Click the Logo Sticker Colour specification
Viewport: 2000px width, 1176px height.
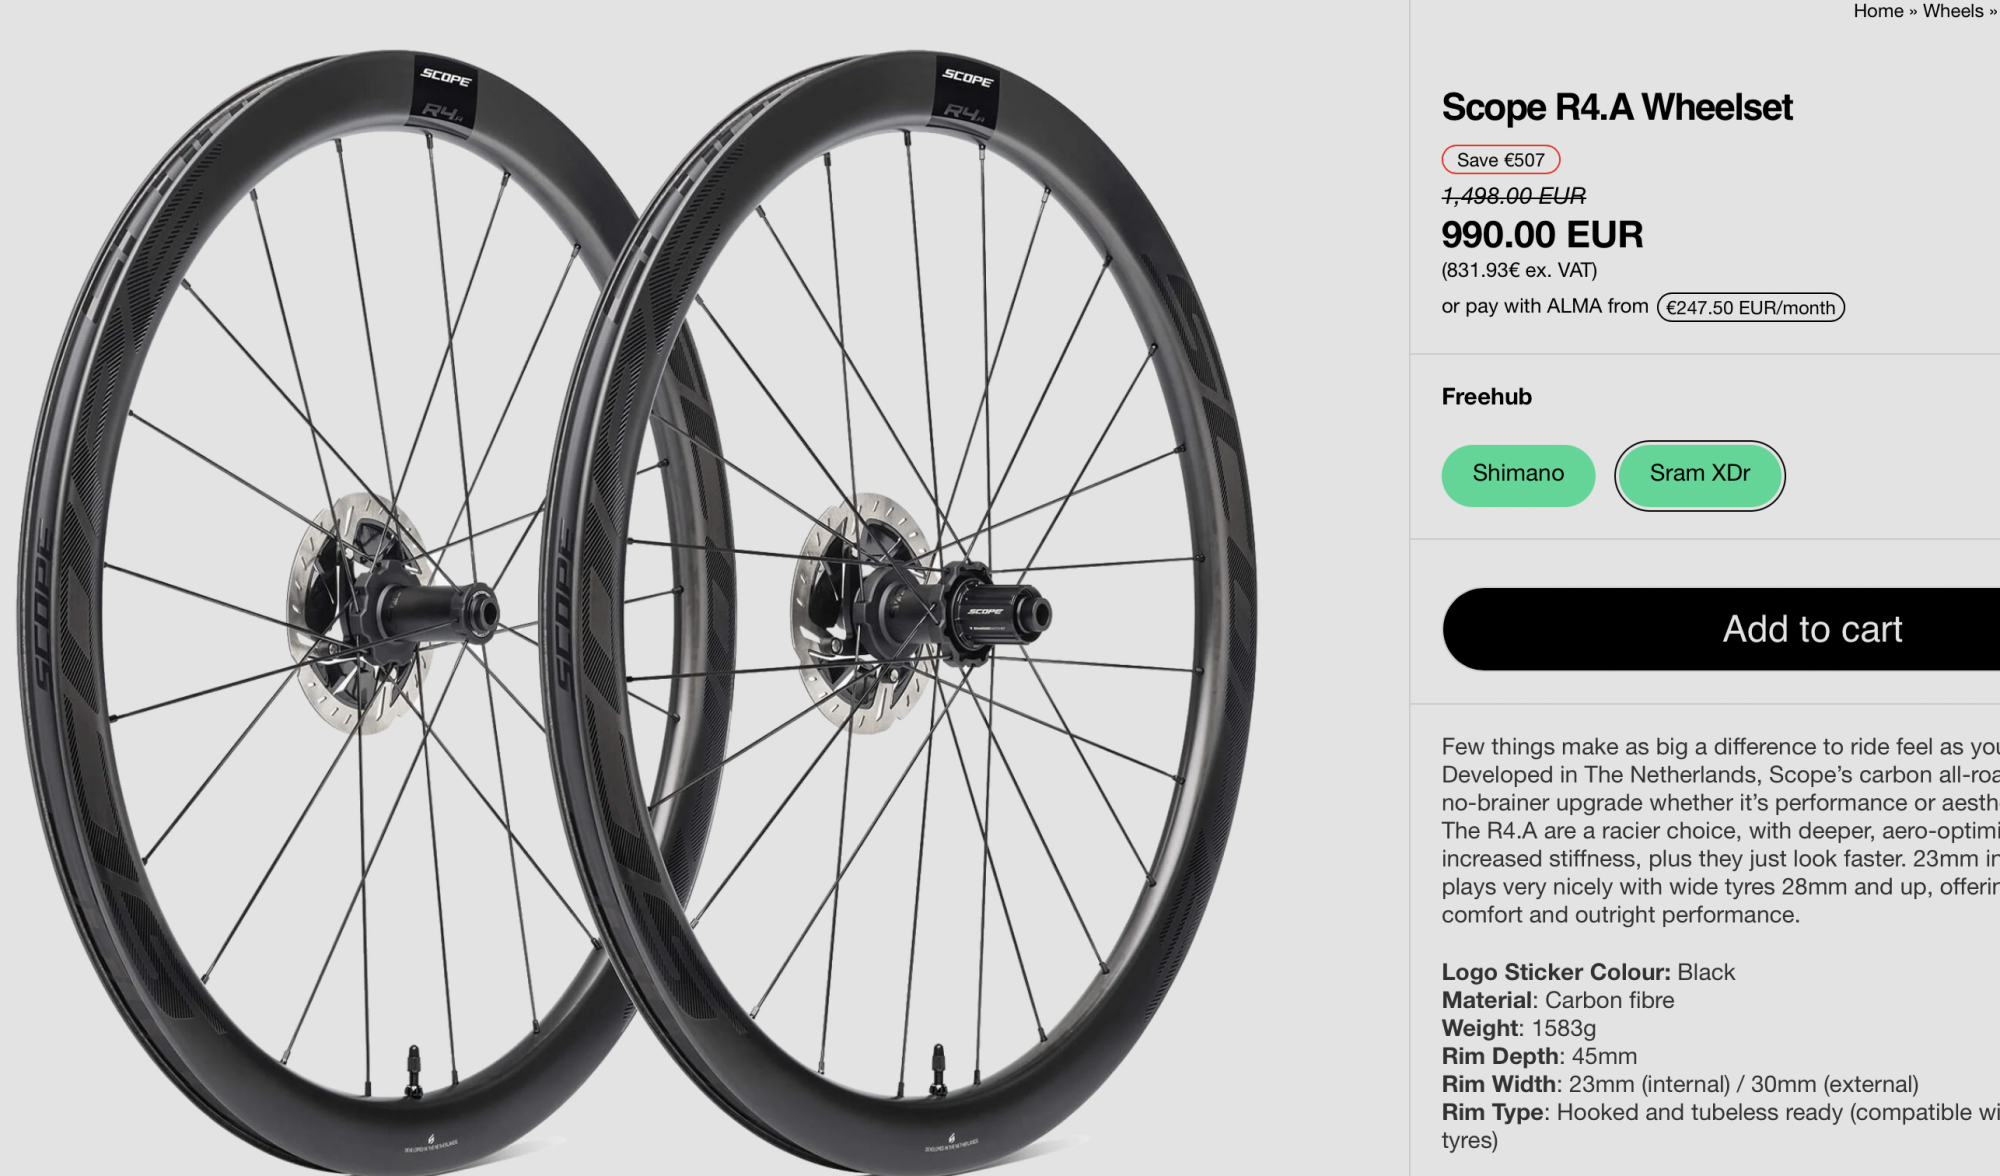click(1587, 972)
